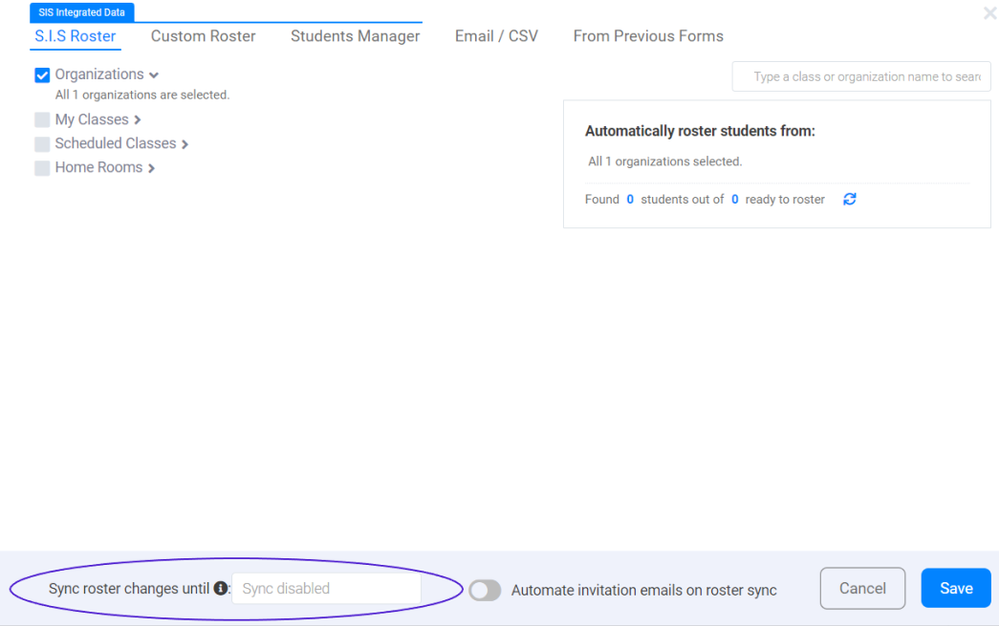Open the Custom Roster tab
Image resolution: width=999 pixels, height=626 pixels.
pyautogui.click(x=203, y=36)
